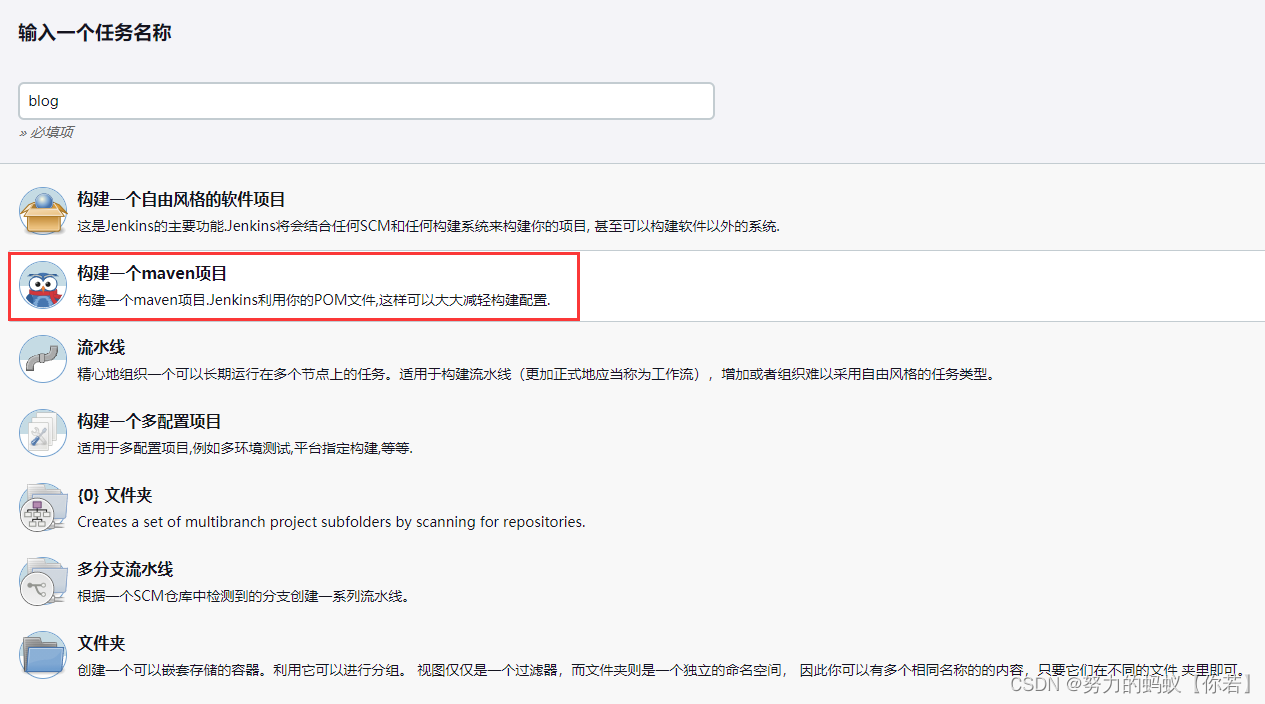
Task: Click the 必填项 required hint text
Action: point(46,132)
